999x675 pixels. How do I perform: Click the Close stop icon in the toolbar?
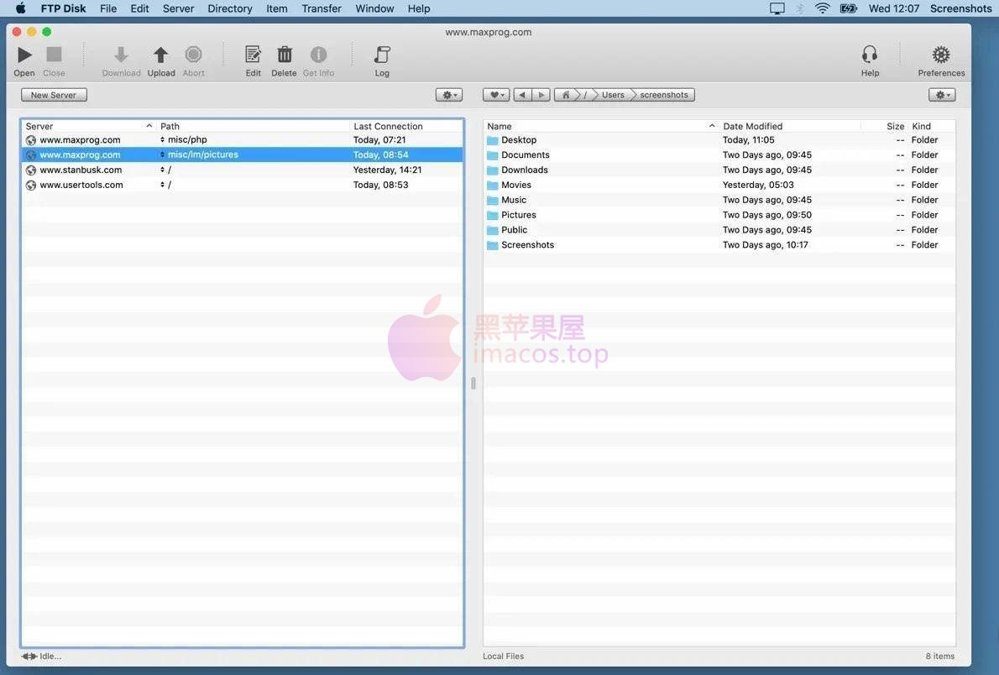click(54, 55)
